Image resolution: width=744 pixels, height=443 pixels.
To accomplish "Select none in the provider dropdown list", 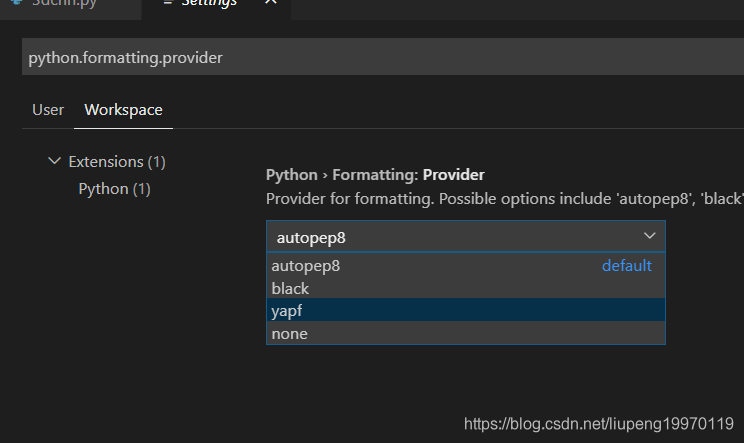I will point(289,333).
